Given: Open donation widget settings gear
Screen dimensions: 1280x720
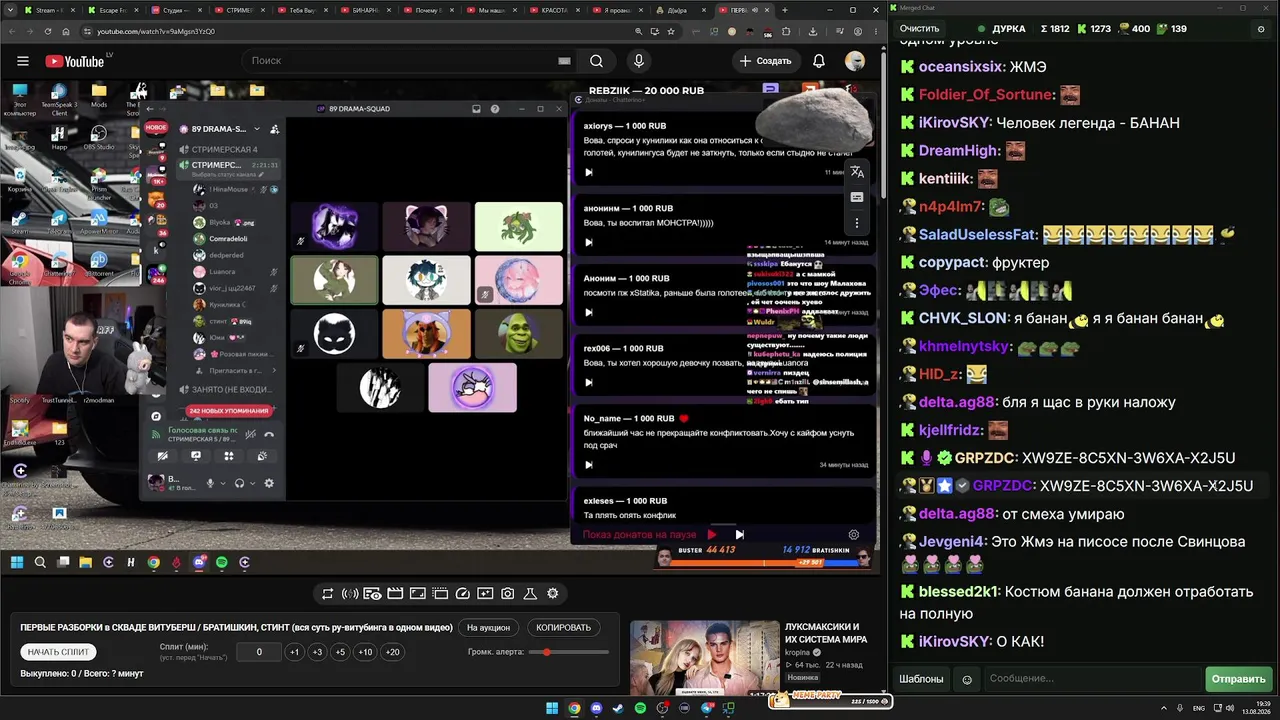Looking at the screenshot, I should [853, 535].
